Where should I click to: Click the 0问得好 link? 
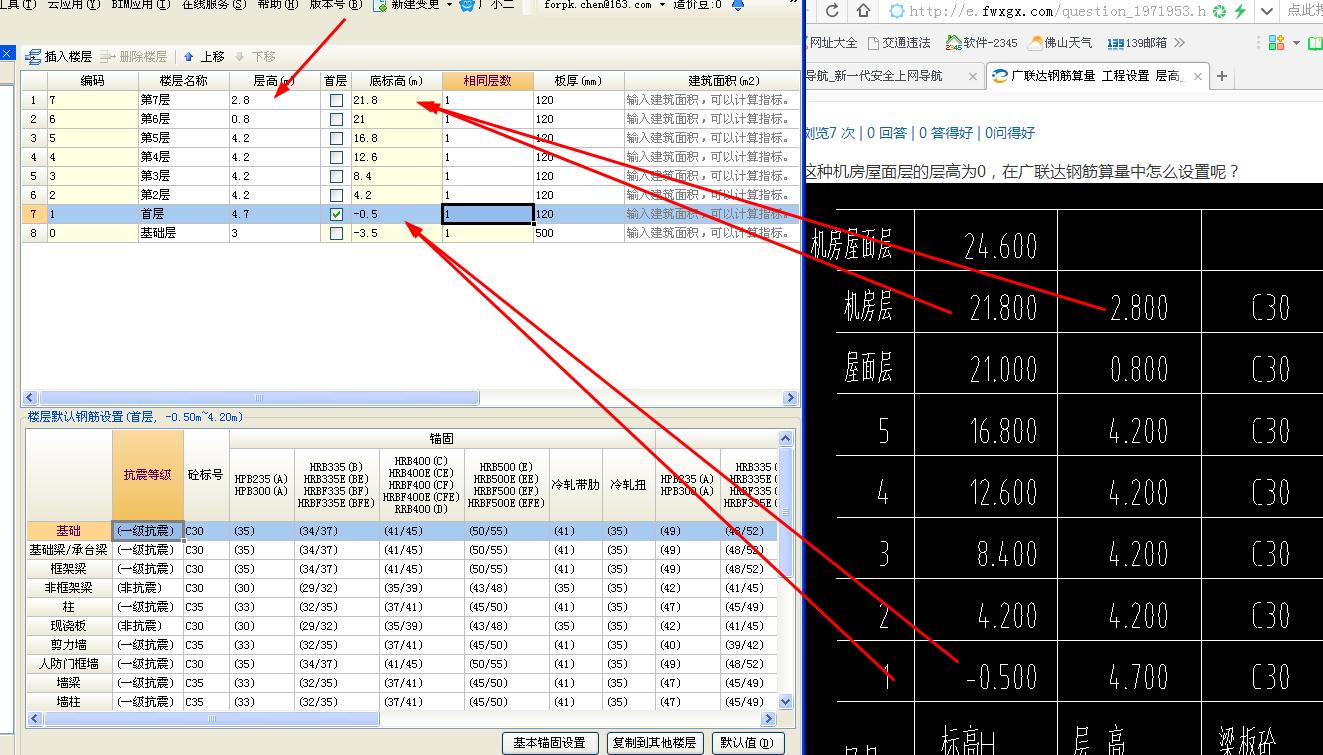(x=1009, y=133)
